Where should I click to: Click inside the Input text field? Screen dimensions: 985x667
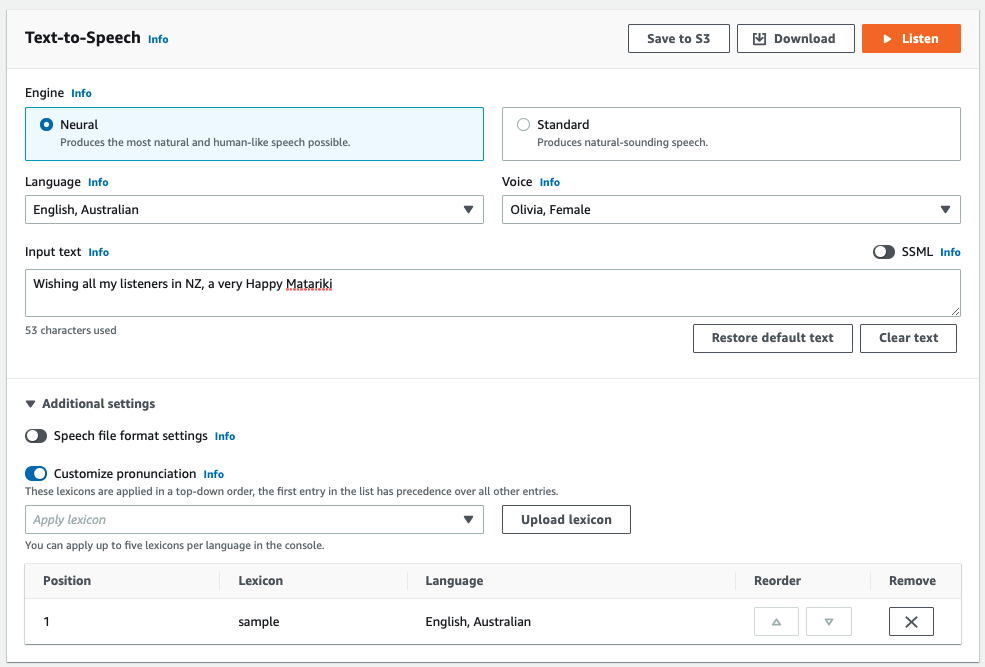[492, 293]
